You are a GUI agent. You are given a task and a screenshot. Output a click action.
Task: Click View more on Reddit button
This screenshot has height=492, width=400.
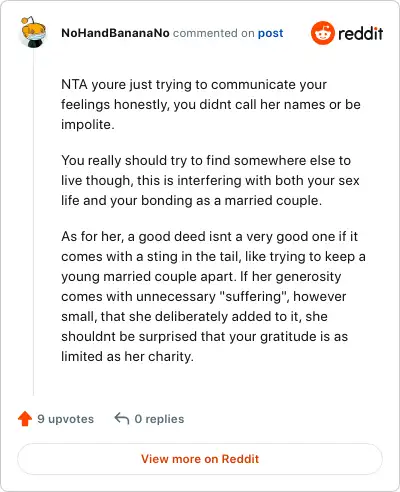(x=200, y=459)
